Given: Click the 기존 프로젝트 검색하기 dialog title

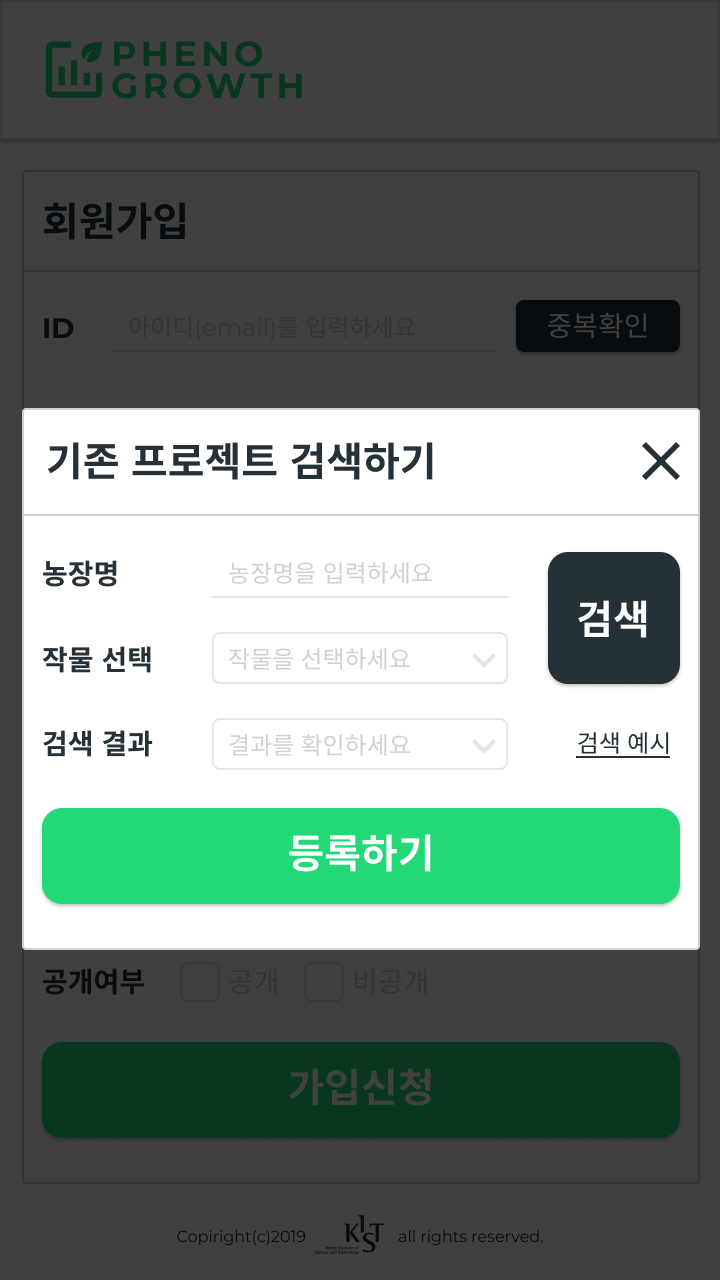Looking at the screenshot, I should 241,462.
